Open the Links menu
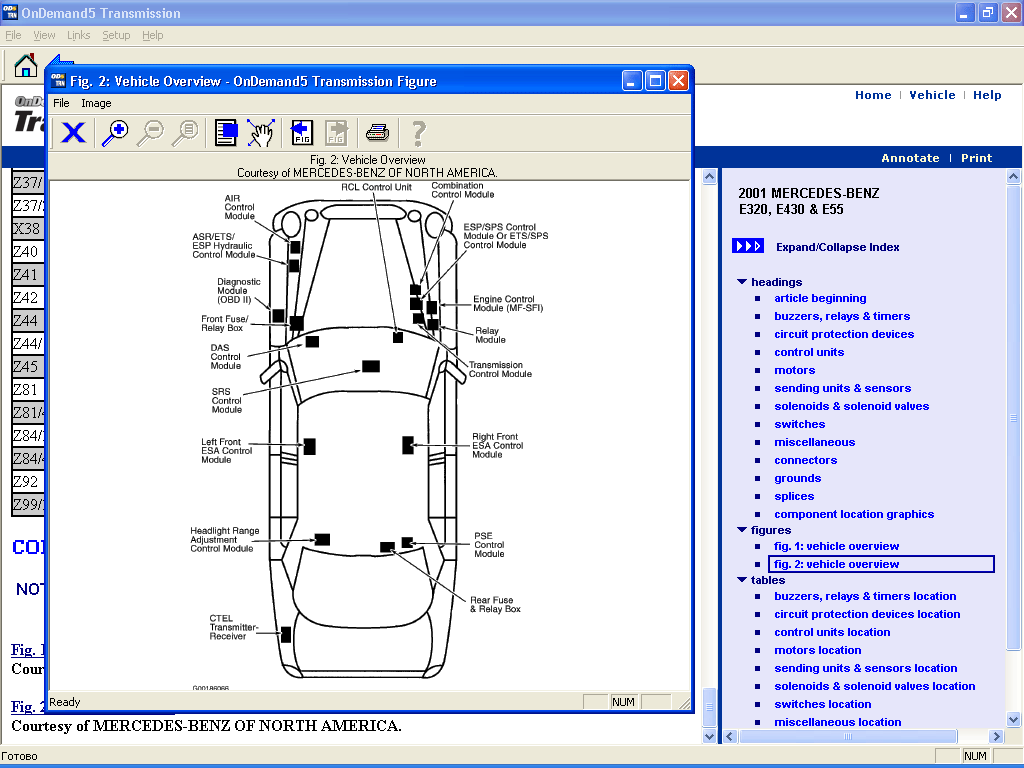1024x768 pixels. (78, 35)
